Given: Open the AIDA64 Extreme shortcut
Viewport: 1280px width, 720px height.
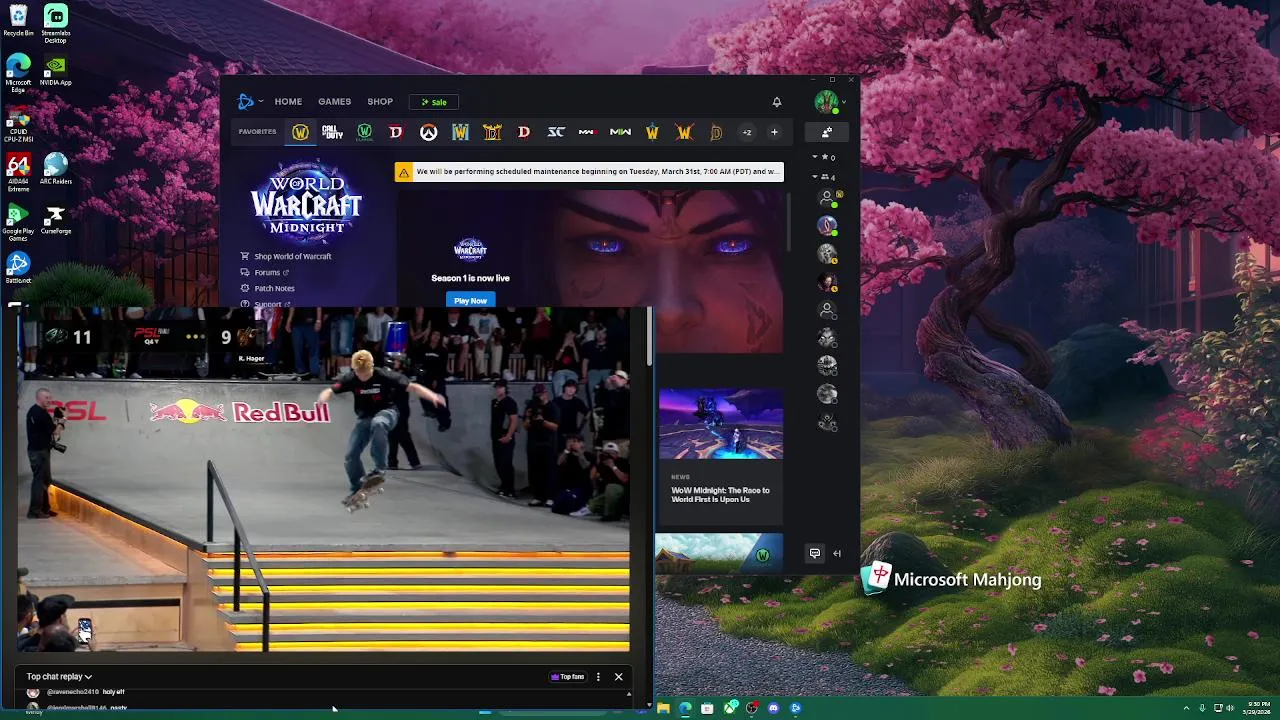Looking at the screenshot, I should coord(18,173).
